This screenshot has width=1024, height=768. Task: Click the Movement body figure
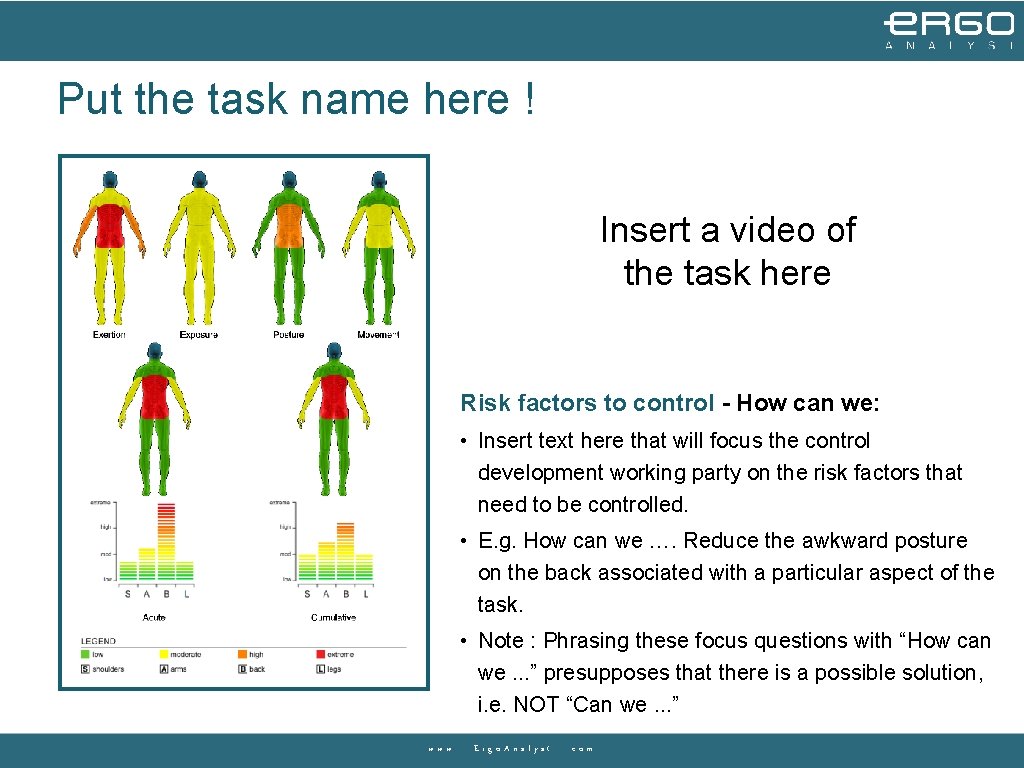(x=379, y=248)
